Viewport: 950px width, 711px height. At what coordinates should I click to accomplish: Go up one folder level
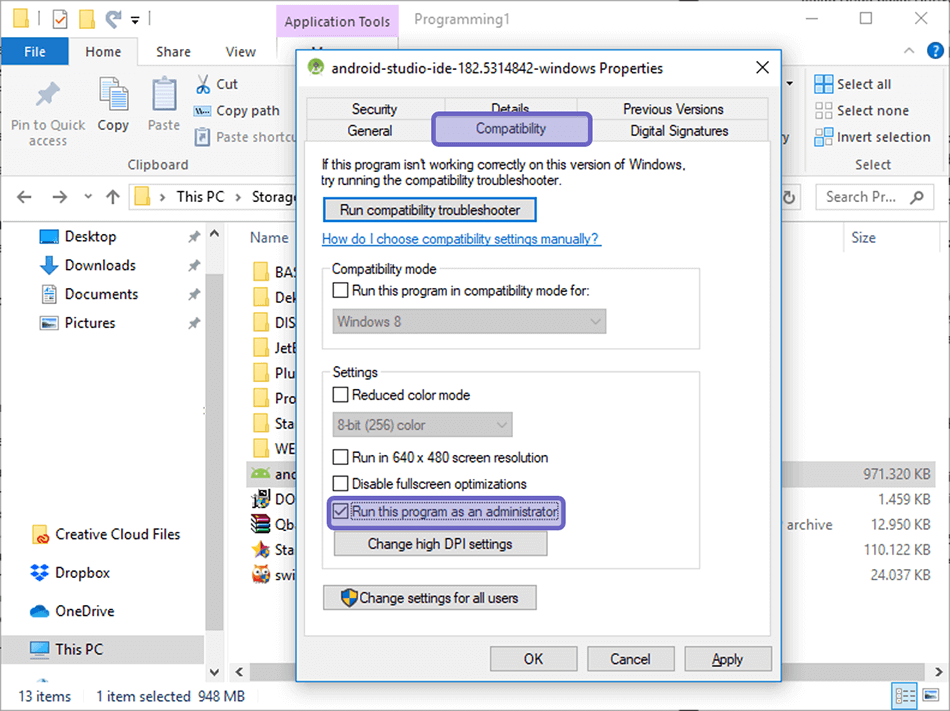(113, 197)
